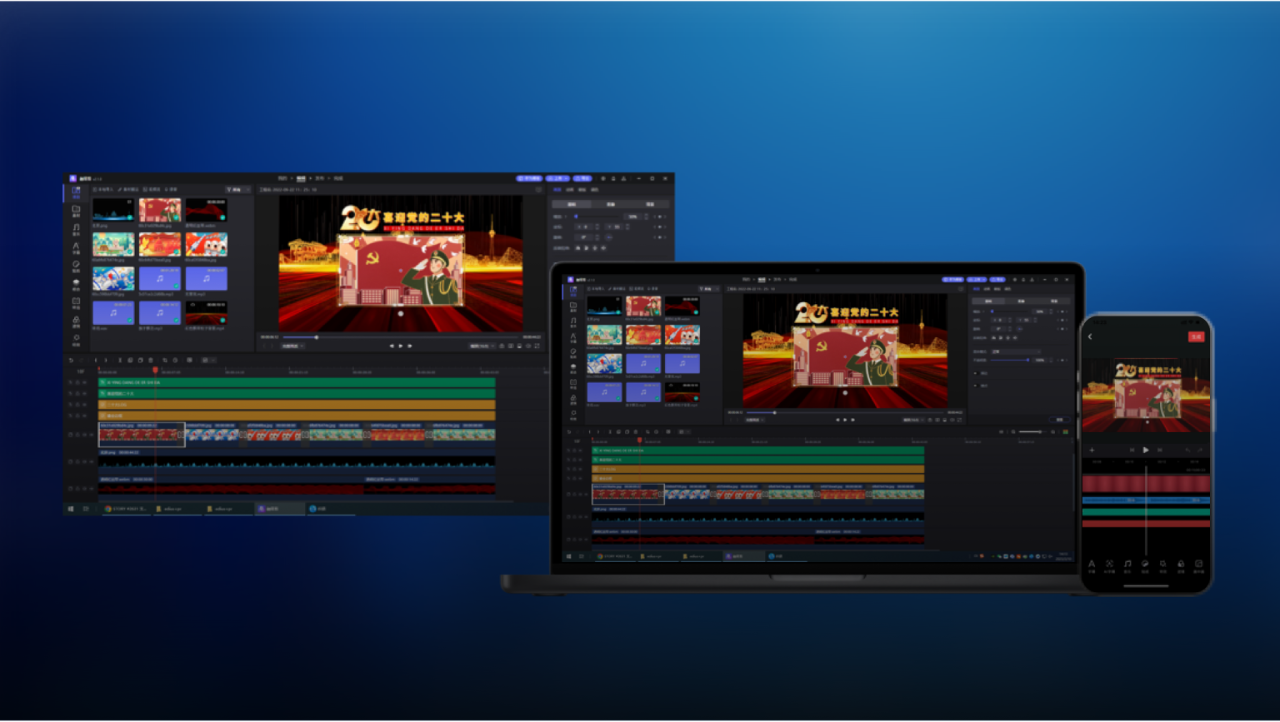Open blend mode dropdown in laptop properties panel
The height and width of the screenshot is (722, 1280).
pos(1016,352)
